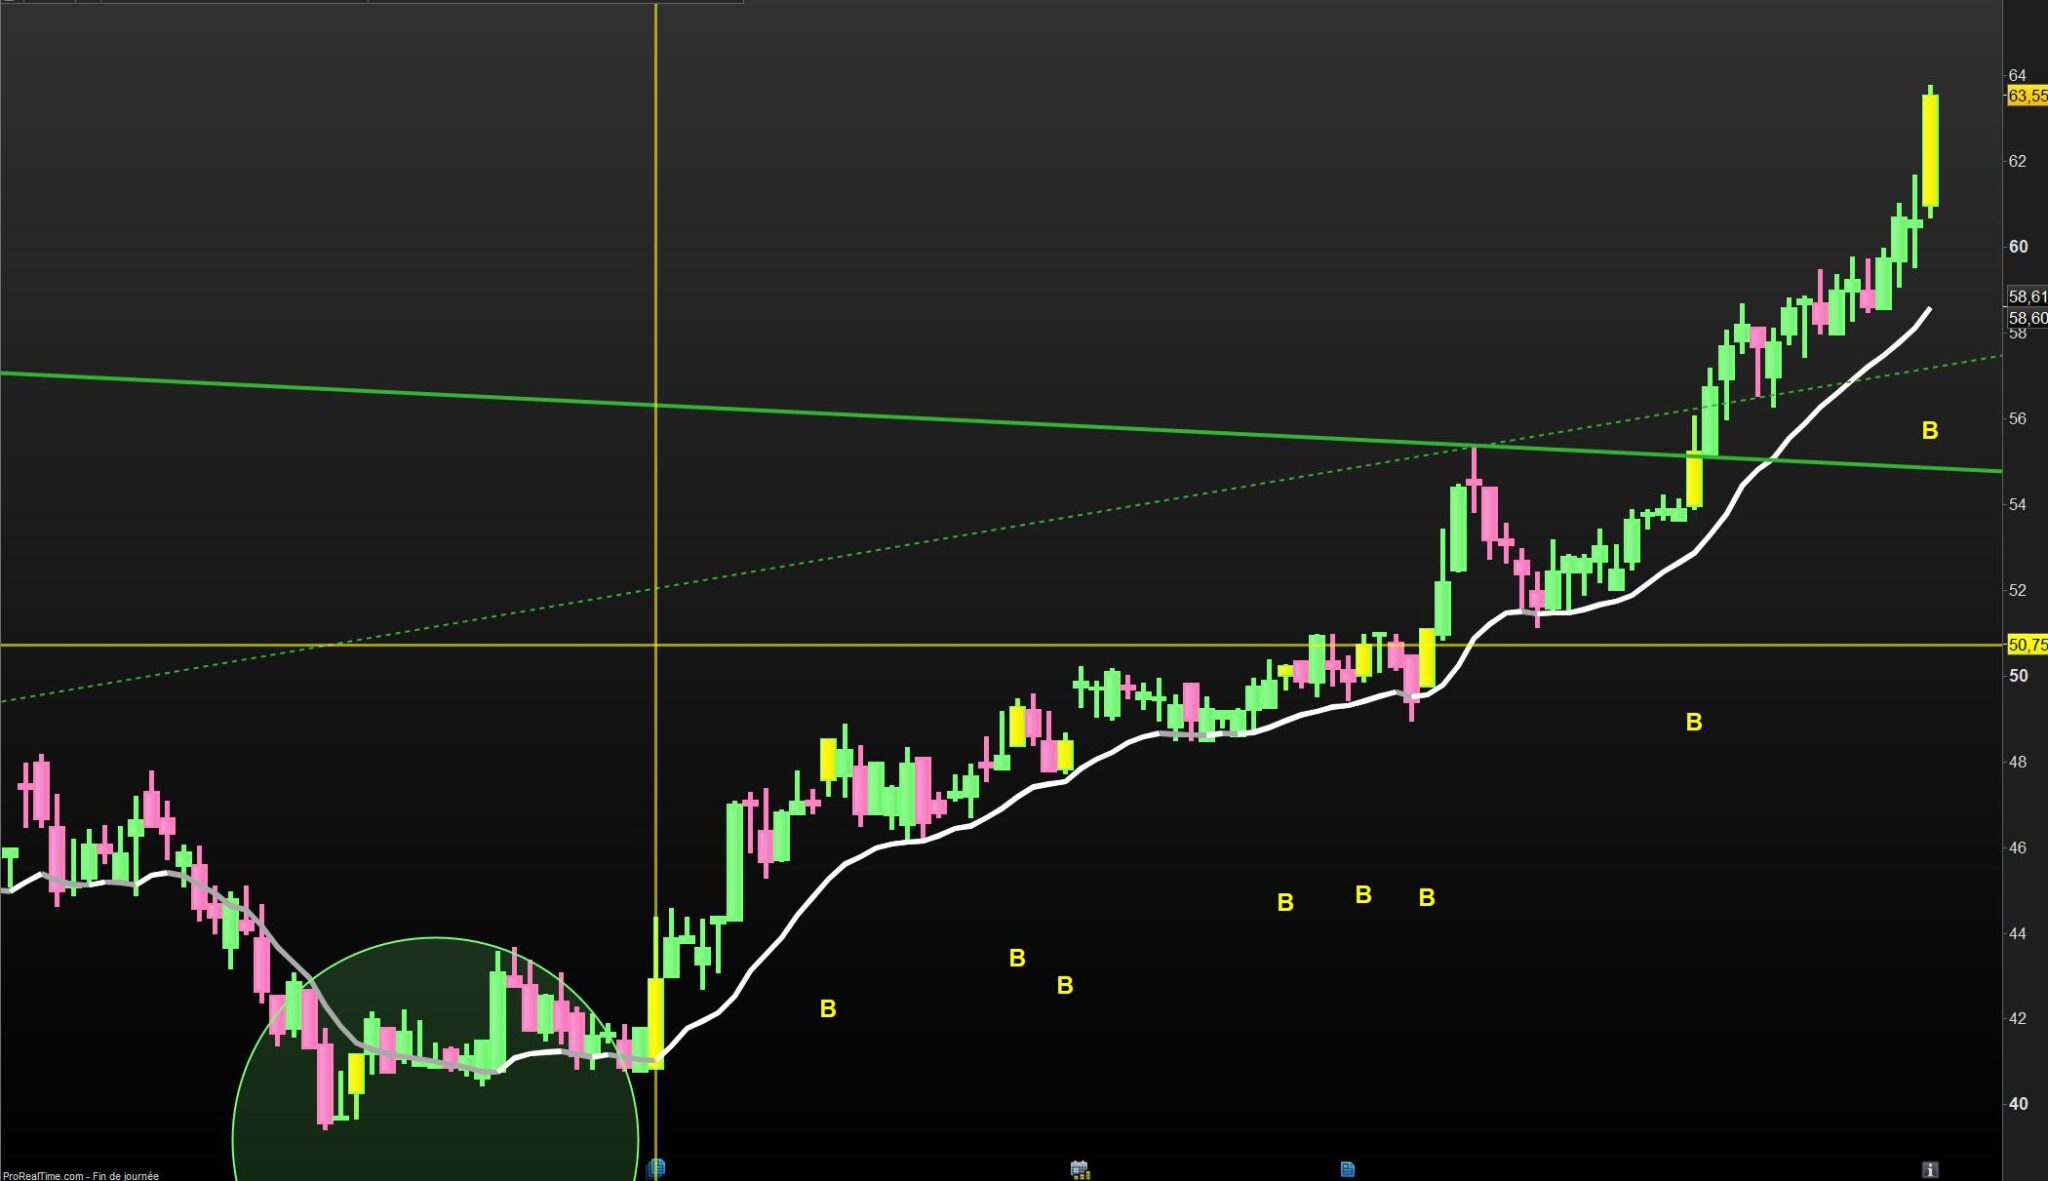This screenshot has width=2048, height=1181.
Task: Click the 50,75 horizontal line price label
Action: point(2027,645)
